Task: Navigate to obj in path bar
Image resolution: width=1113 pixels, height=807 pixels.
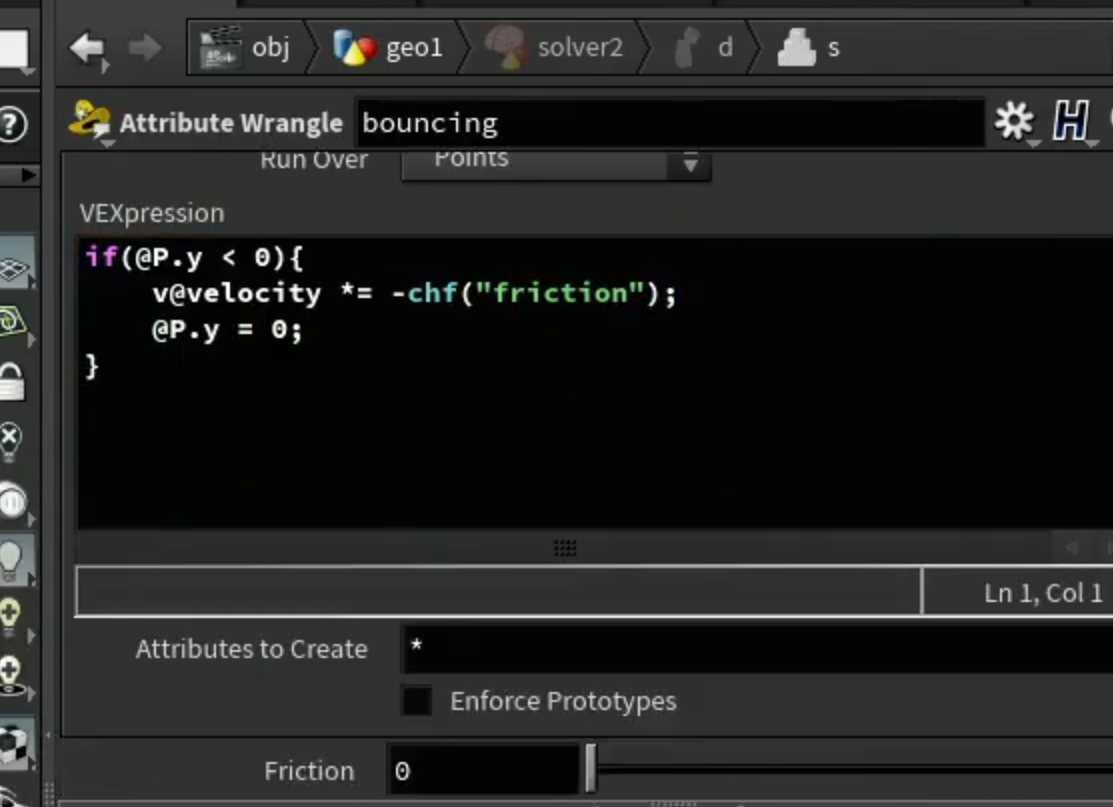Action: coord(246,48)
